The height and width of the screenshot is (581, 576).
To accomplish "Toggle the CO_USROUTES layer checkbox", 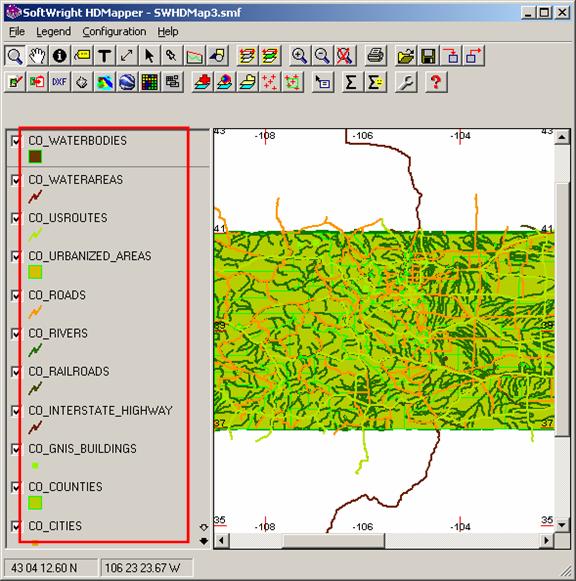I will [x=16, y=218].
